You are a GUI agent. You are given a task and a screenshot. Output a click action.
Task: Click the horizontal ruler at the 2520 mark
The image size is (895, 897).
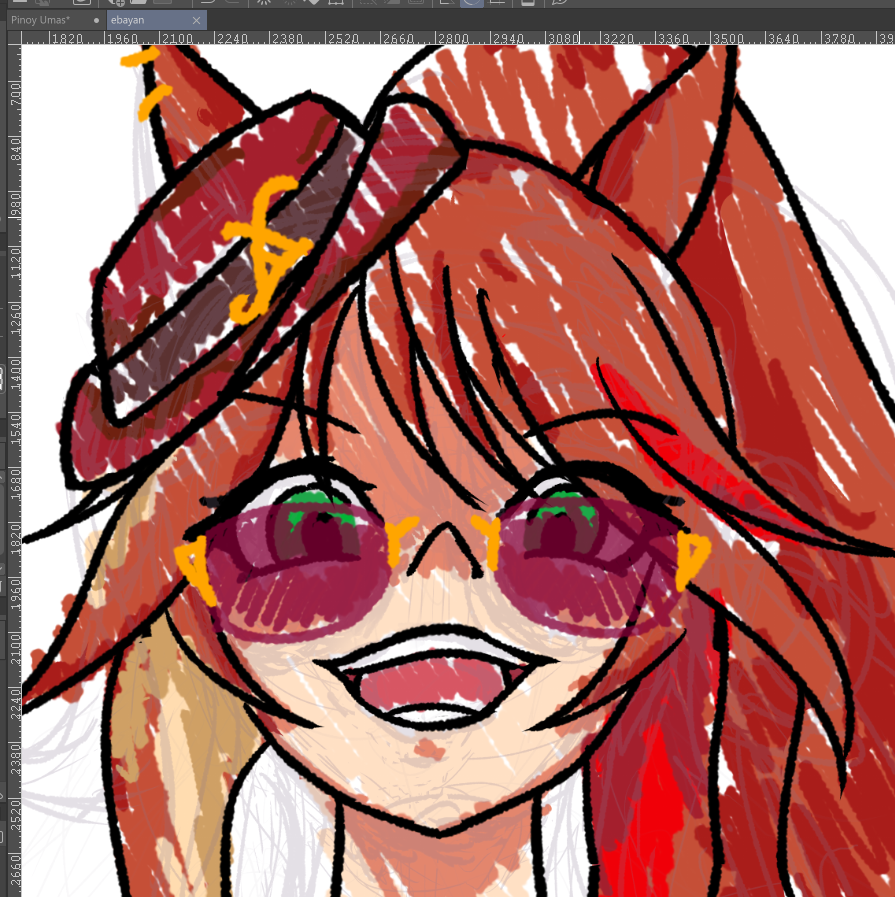tap(343, 38)
